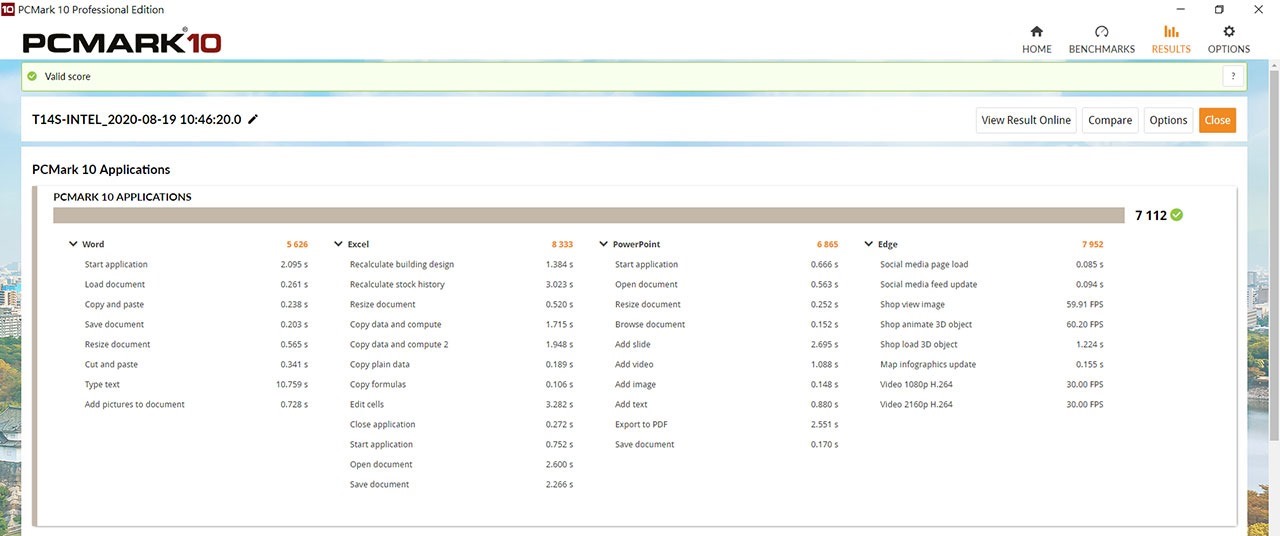
Task: Open the Benchmarks section
Action: pyautogui.click(x=1101, y=39)
